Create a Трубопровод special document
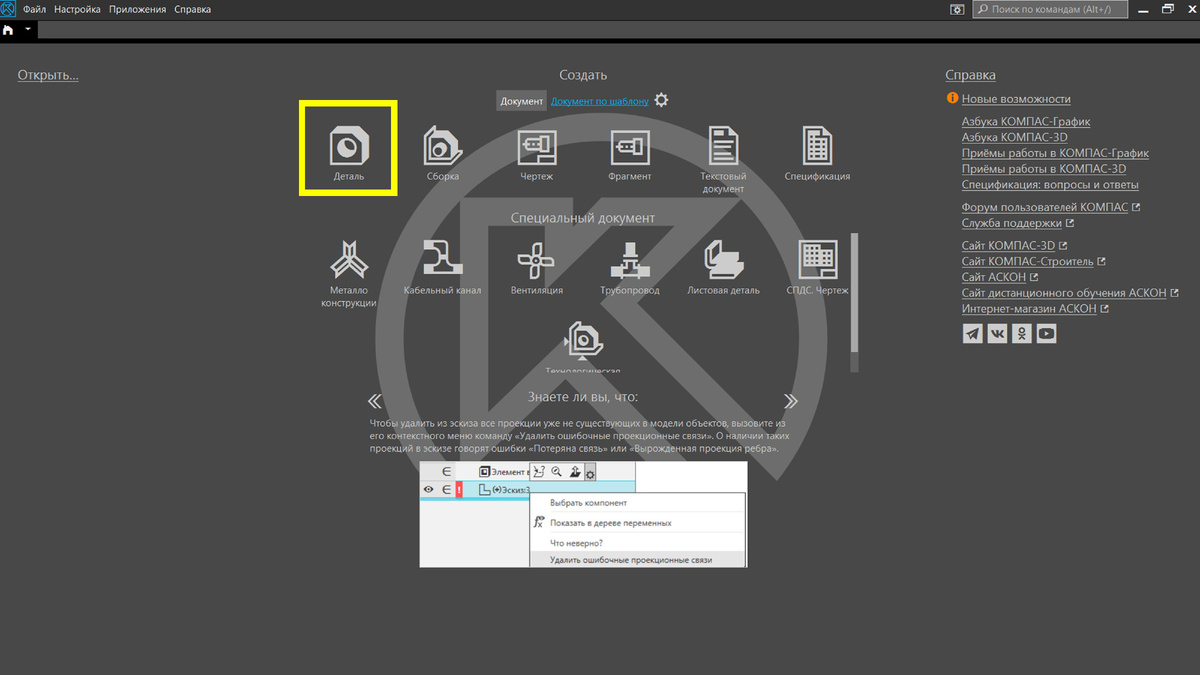 [629, 267]
